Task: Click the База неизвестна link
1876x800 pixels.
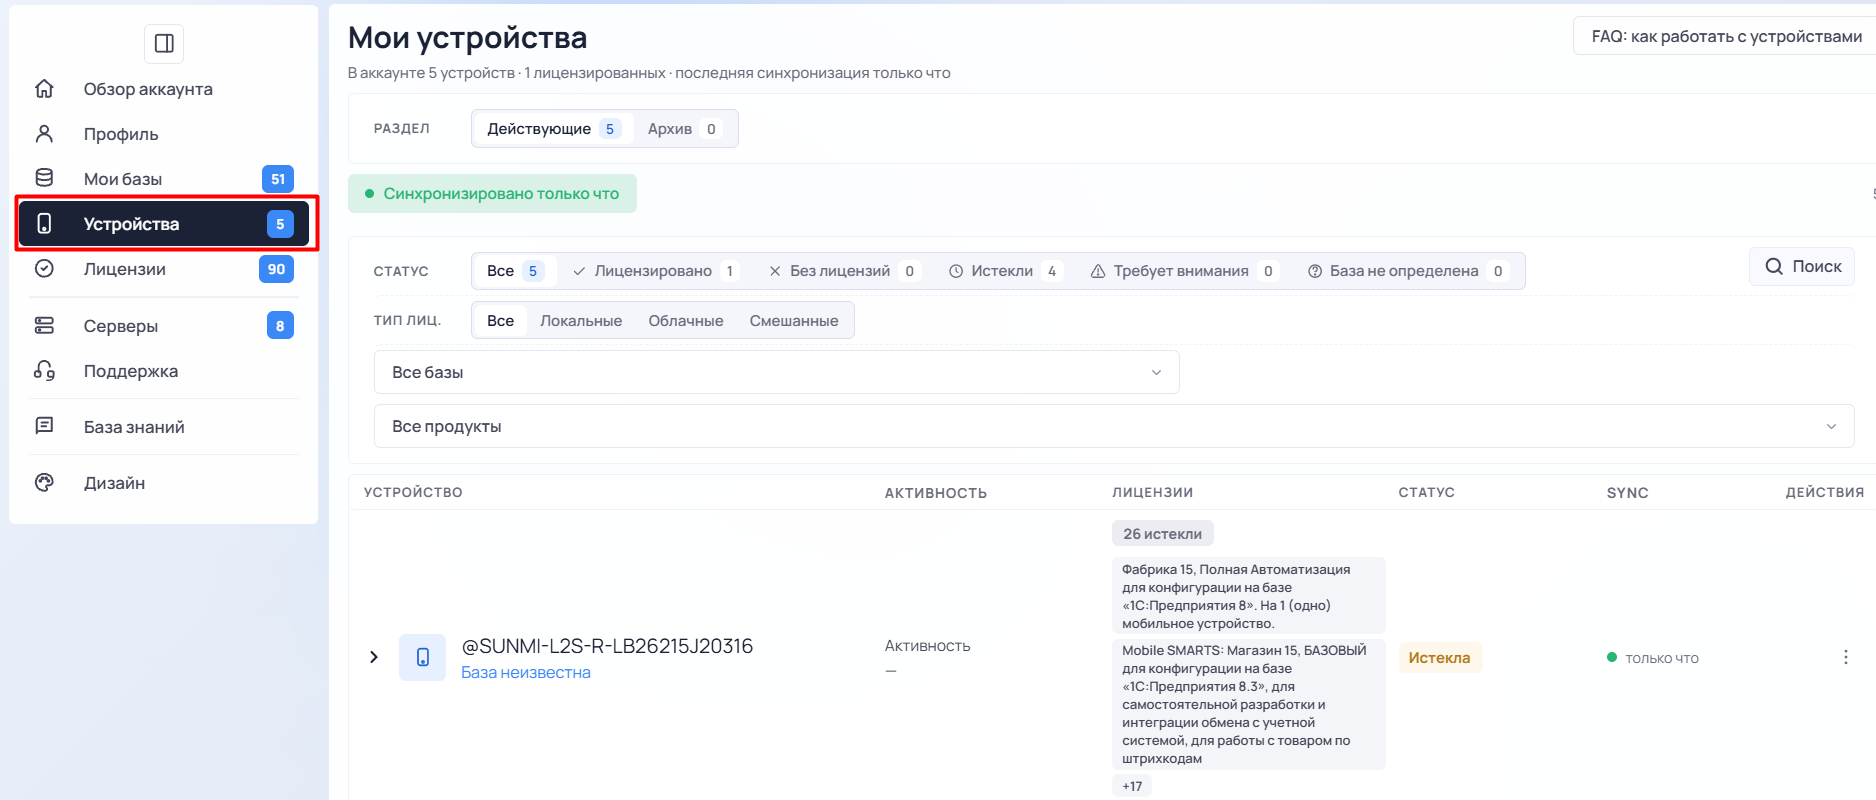Action: coord(526,673)
